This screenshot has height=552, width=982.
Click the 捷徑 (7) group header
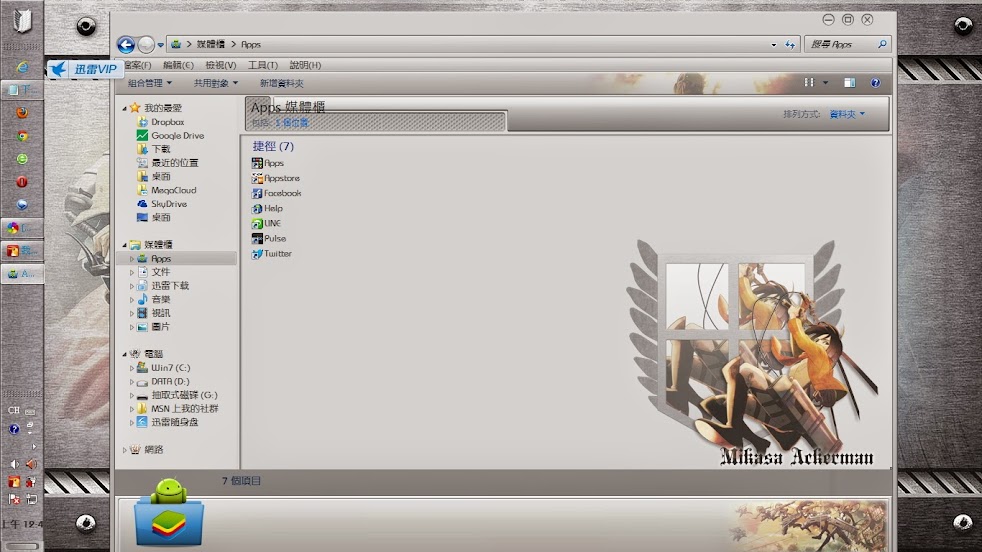point(273,147)
